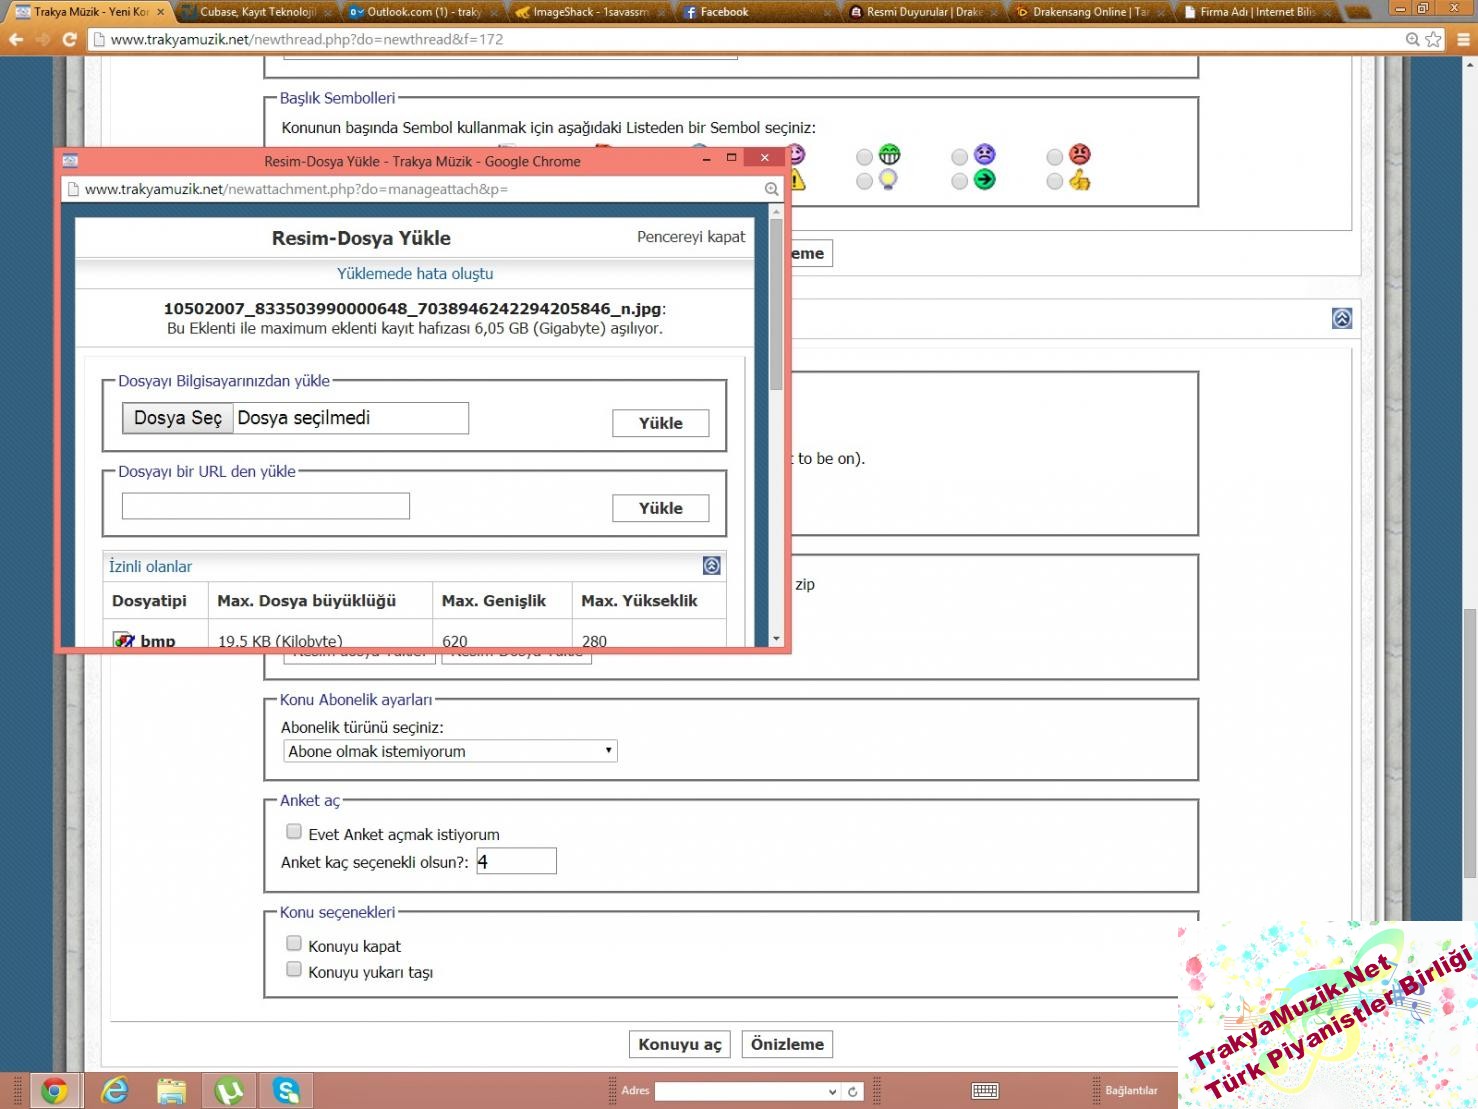This screenshot has height=1109, width=1478.
Task: Reload the page with the refresh icon
Action: coord(69,39)
